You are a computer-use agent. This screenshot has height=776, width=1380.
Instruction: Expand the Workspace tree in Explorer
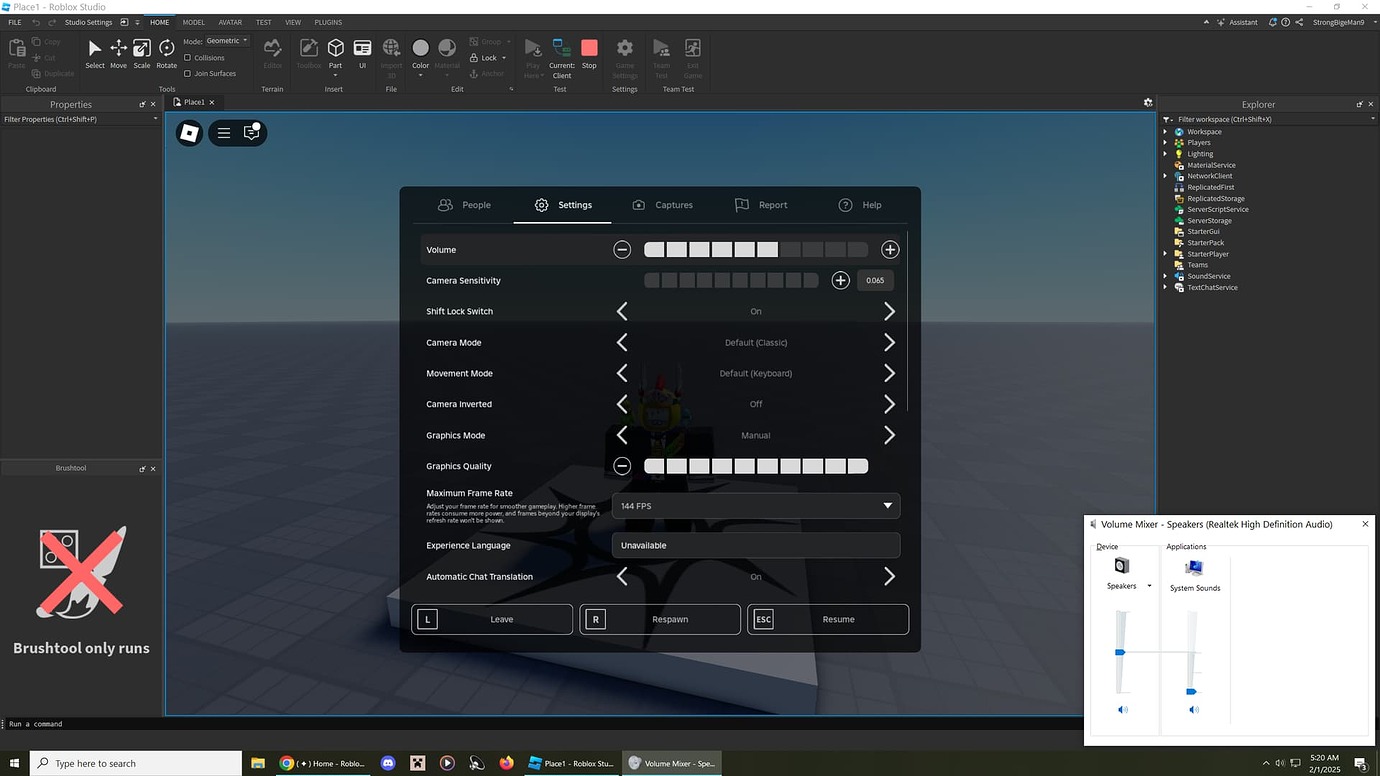point(1165,131)
